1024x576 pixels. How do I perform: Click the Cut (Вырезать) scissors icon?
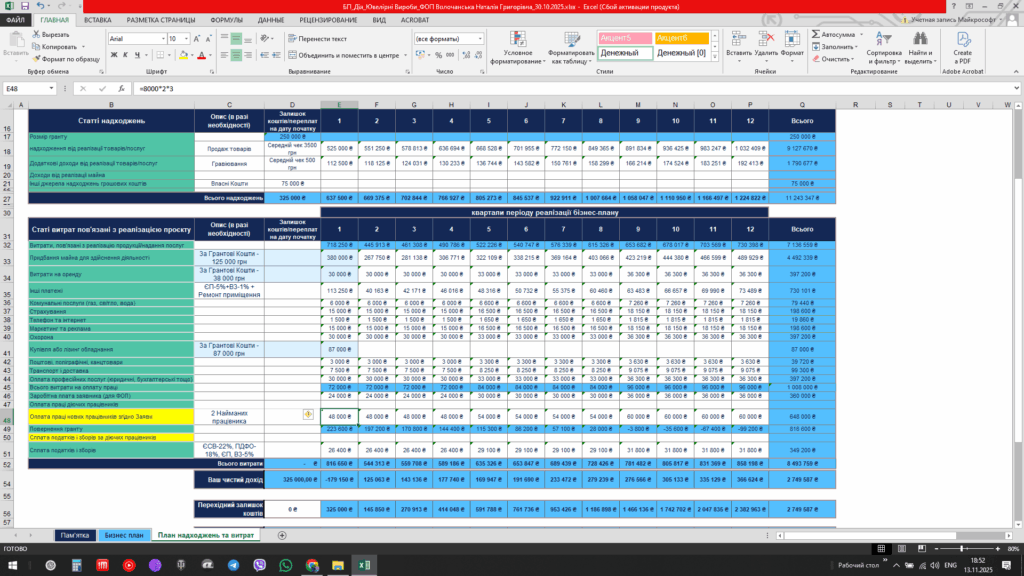(36, 34)
